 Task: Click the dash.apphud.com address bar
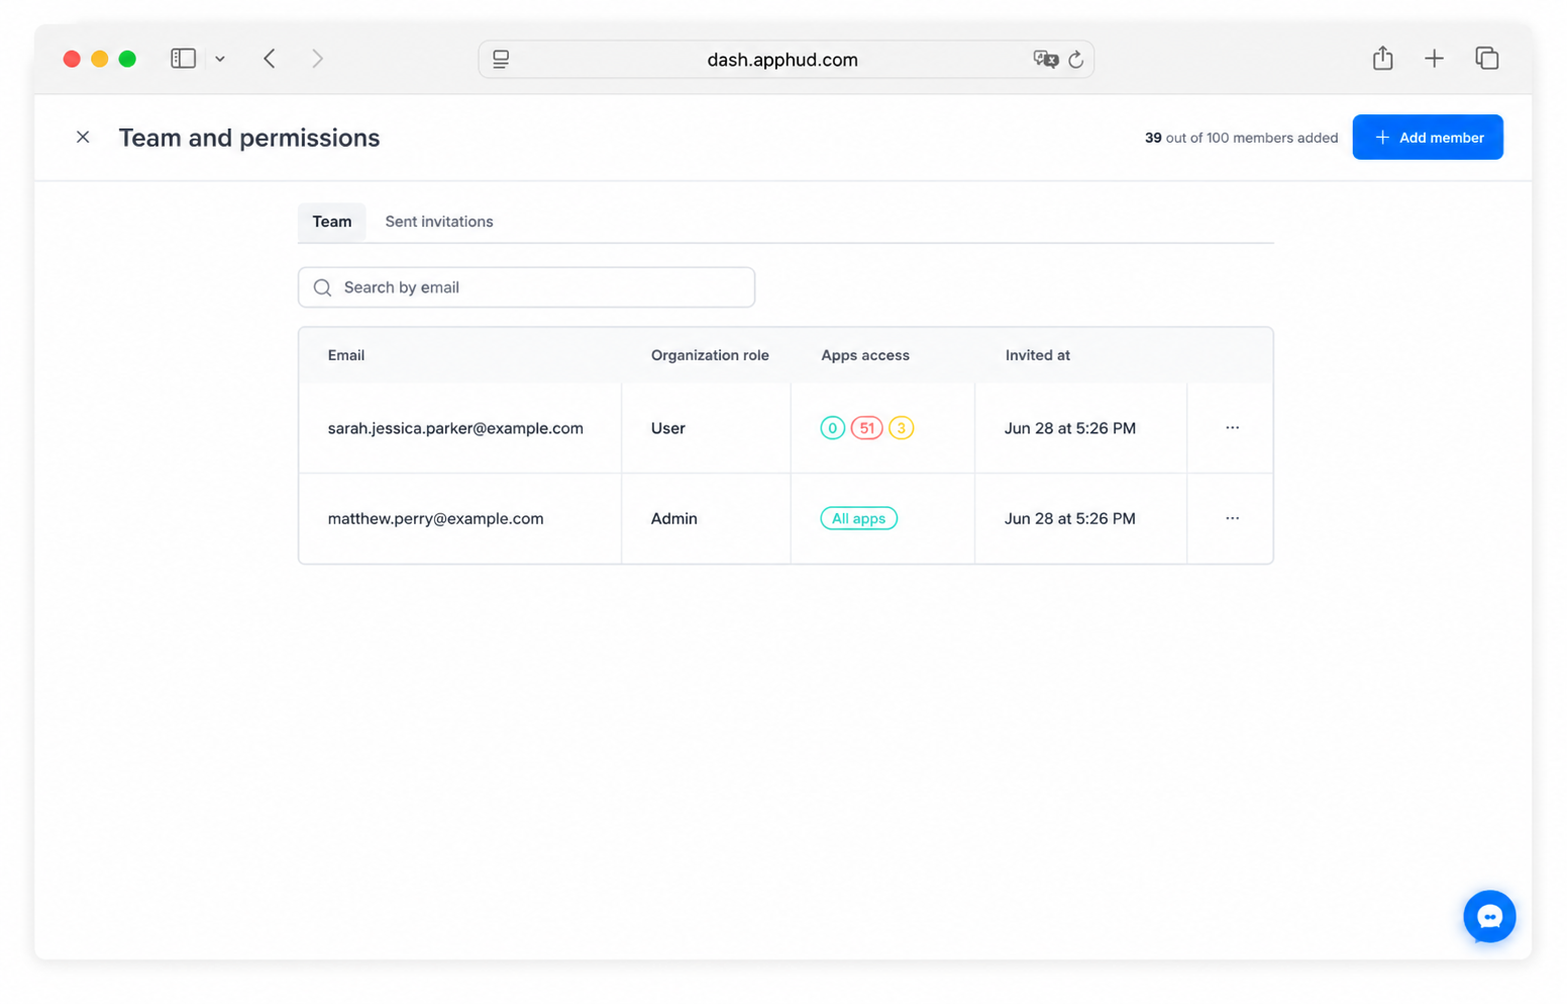[x=786, y=59]
